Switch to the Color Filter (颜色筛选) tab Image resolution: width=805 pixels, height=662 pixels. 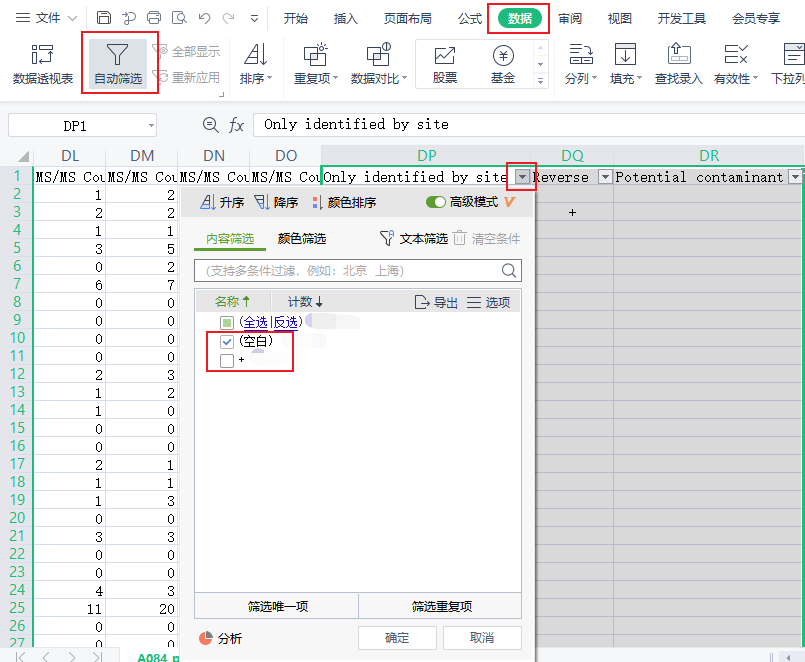tap(302, 239)
